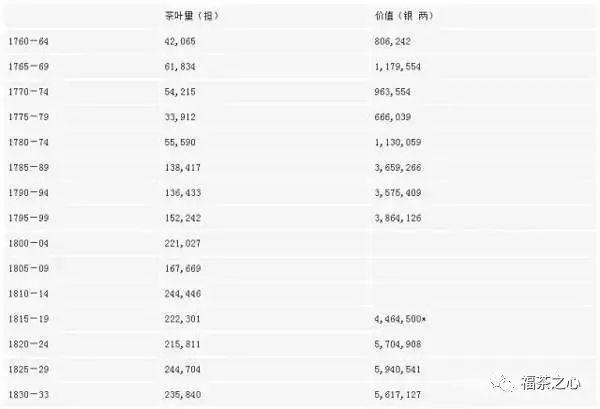Screen dimensions: 600x409
Task: Click the 1760－64 period cell
Action: 29,41
